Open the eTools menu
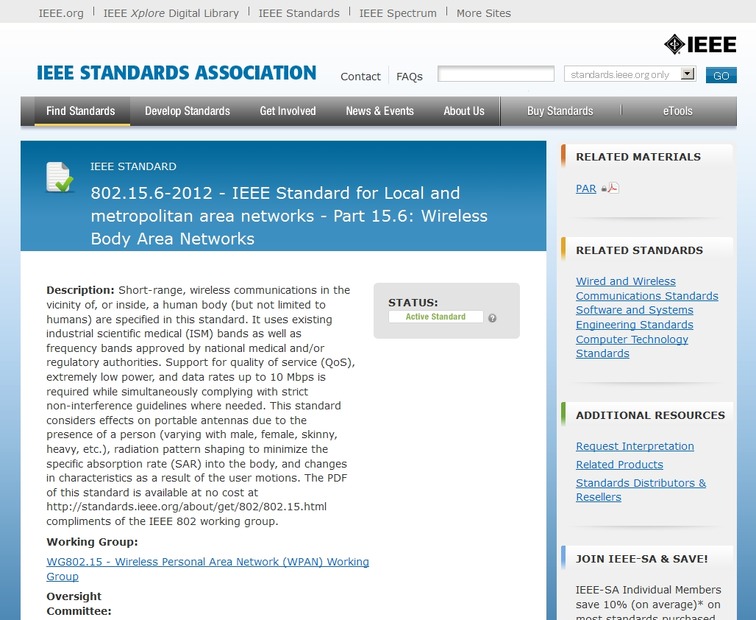 pos(678,111)
